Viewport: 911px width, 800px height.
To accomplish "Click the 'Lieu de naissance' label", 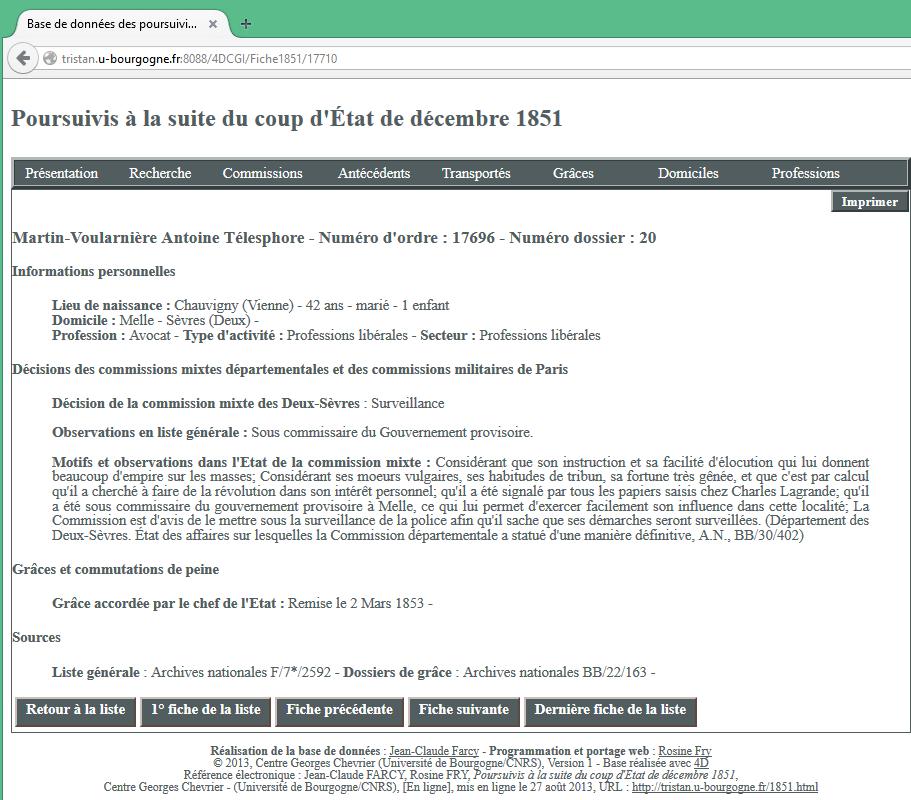I will point(111,305).
